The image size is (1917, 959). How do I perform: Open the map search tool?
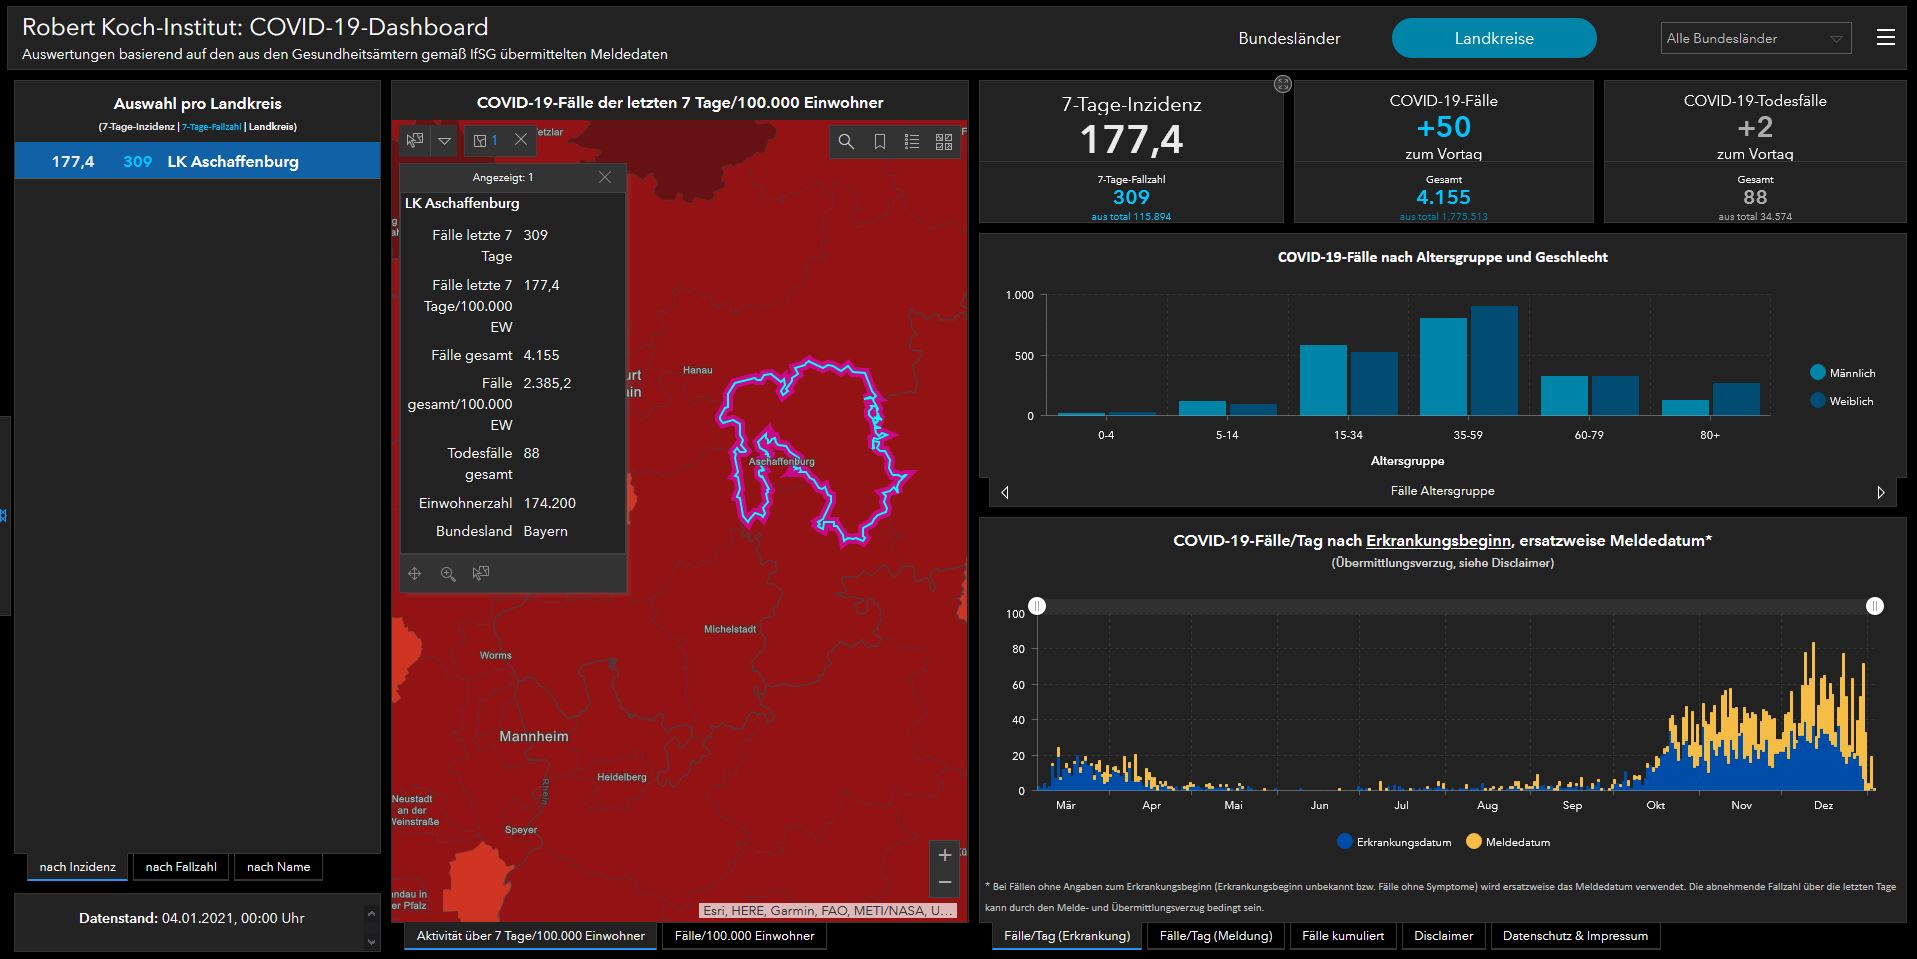tap(846, 142)
